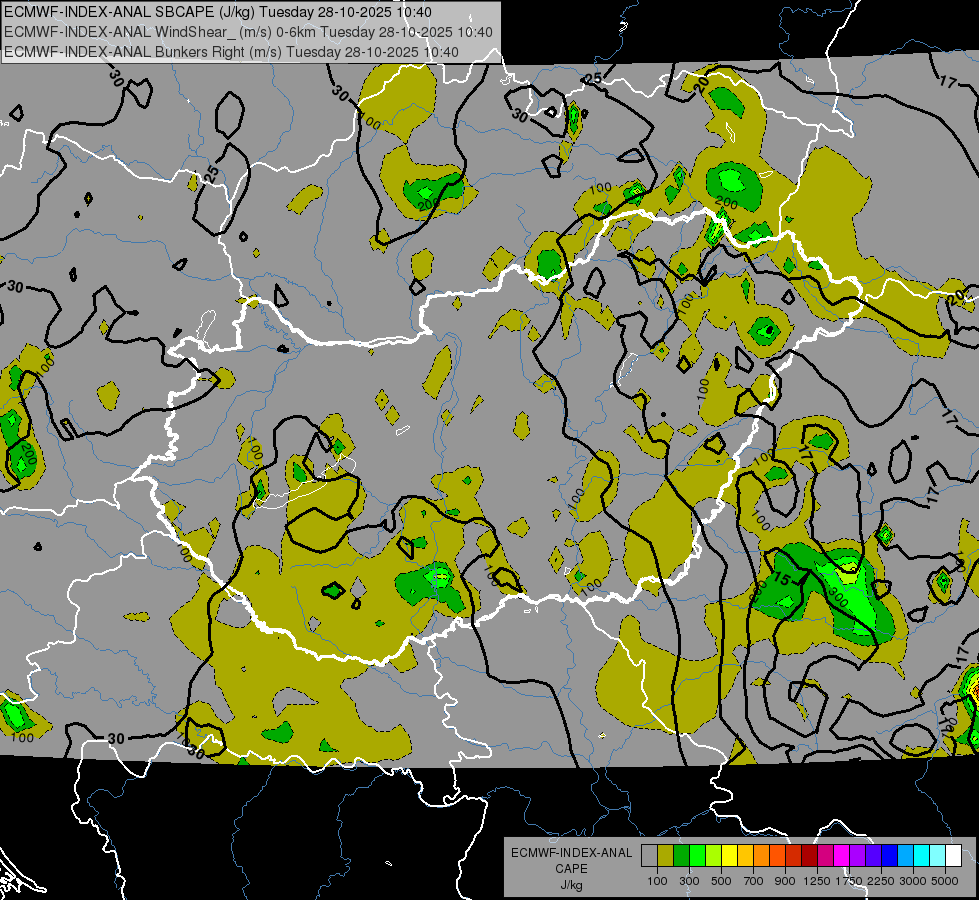This screenshot has height=900, width=979.
Task: Click the legend title ECMWF-INDEX-ANAL
Action: click(571, 853)
